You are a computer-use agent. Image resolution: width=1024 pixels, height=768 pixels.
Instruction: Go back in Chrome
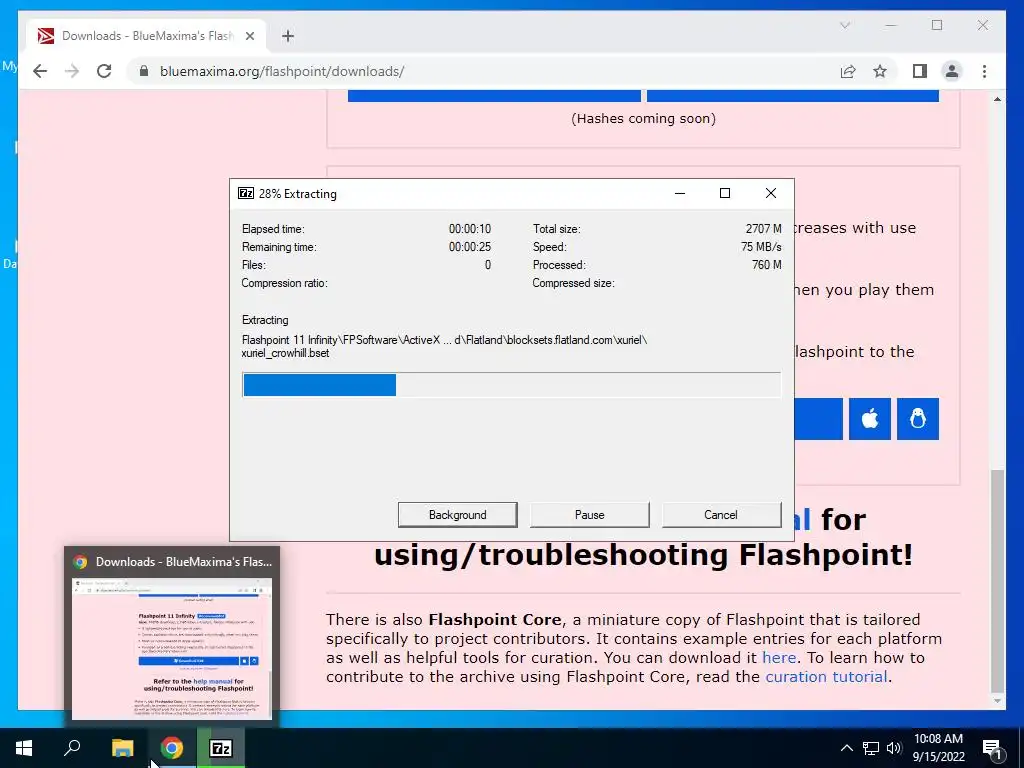pyautogui.click(x=40, y=71)
